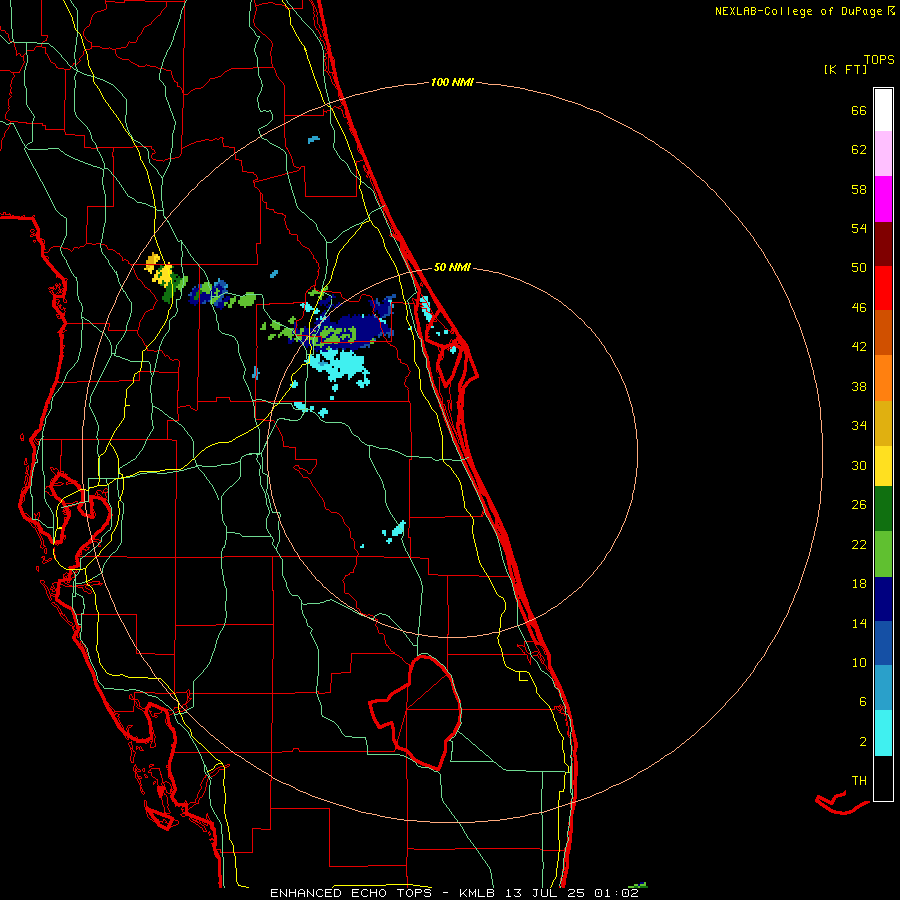The image size is (900, 900).
Task: Click the navy blue legend swatch
Action: click(883, 599)
